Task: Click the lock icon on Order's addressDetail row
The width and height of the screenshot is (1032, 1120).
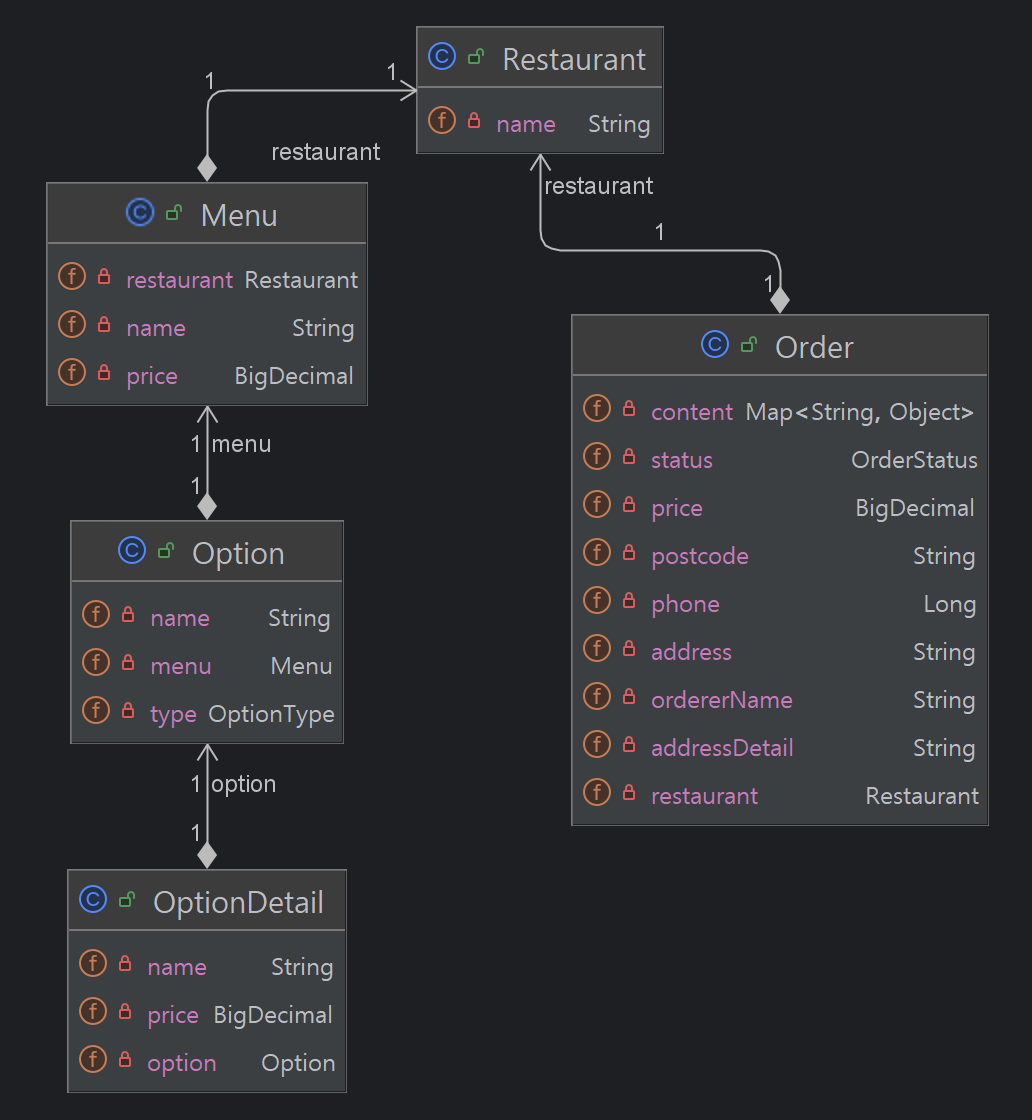Action: [629, 744]
